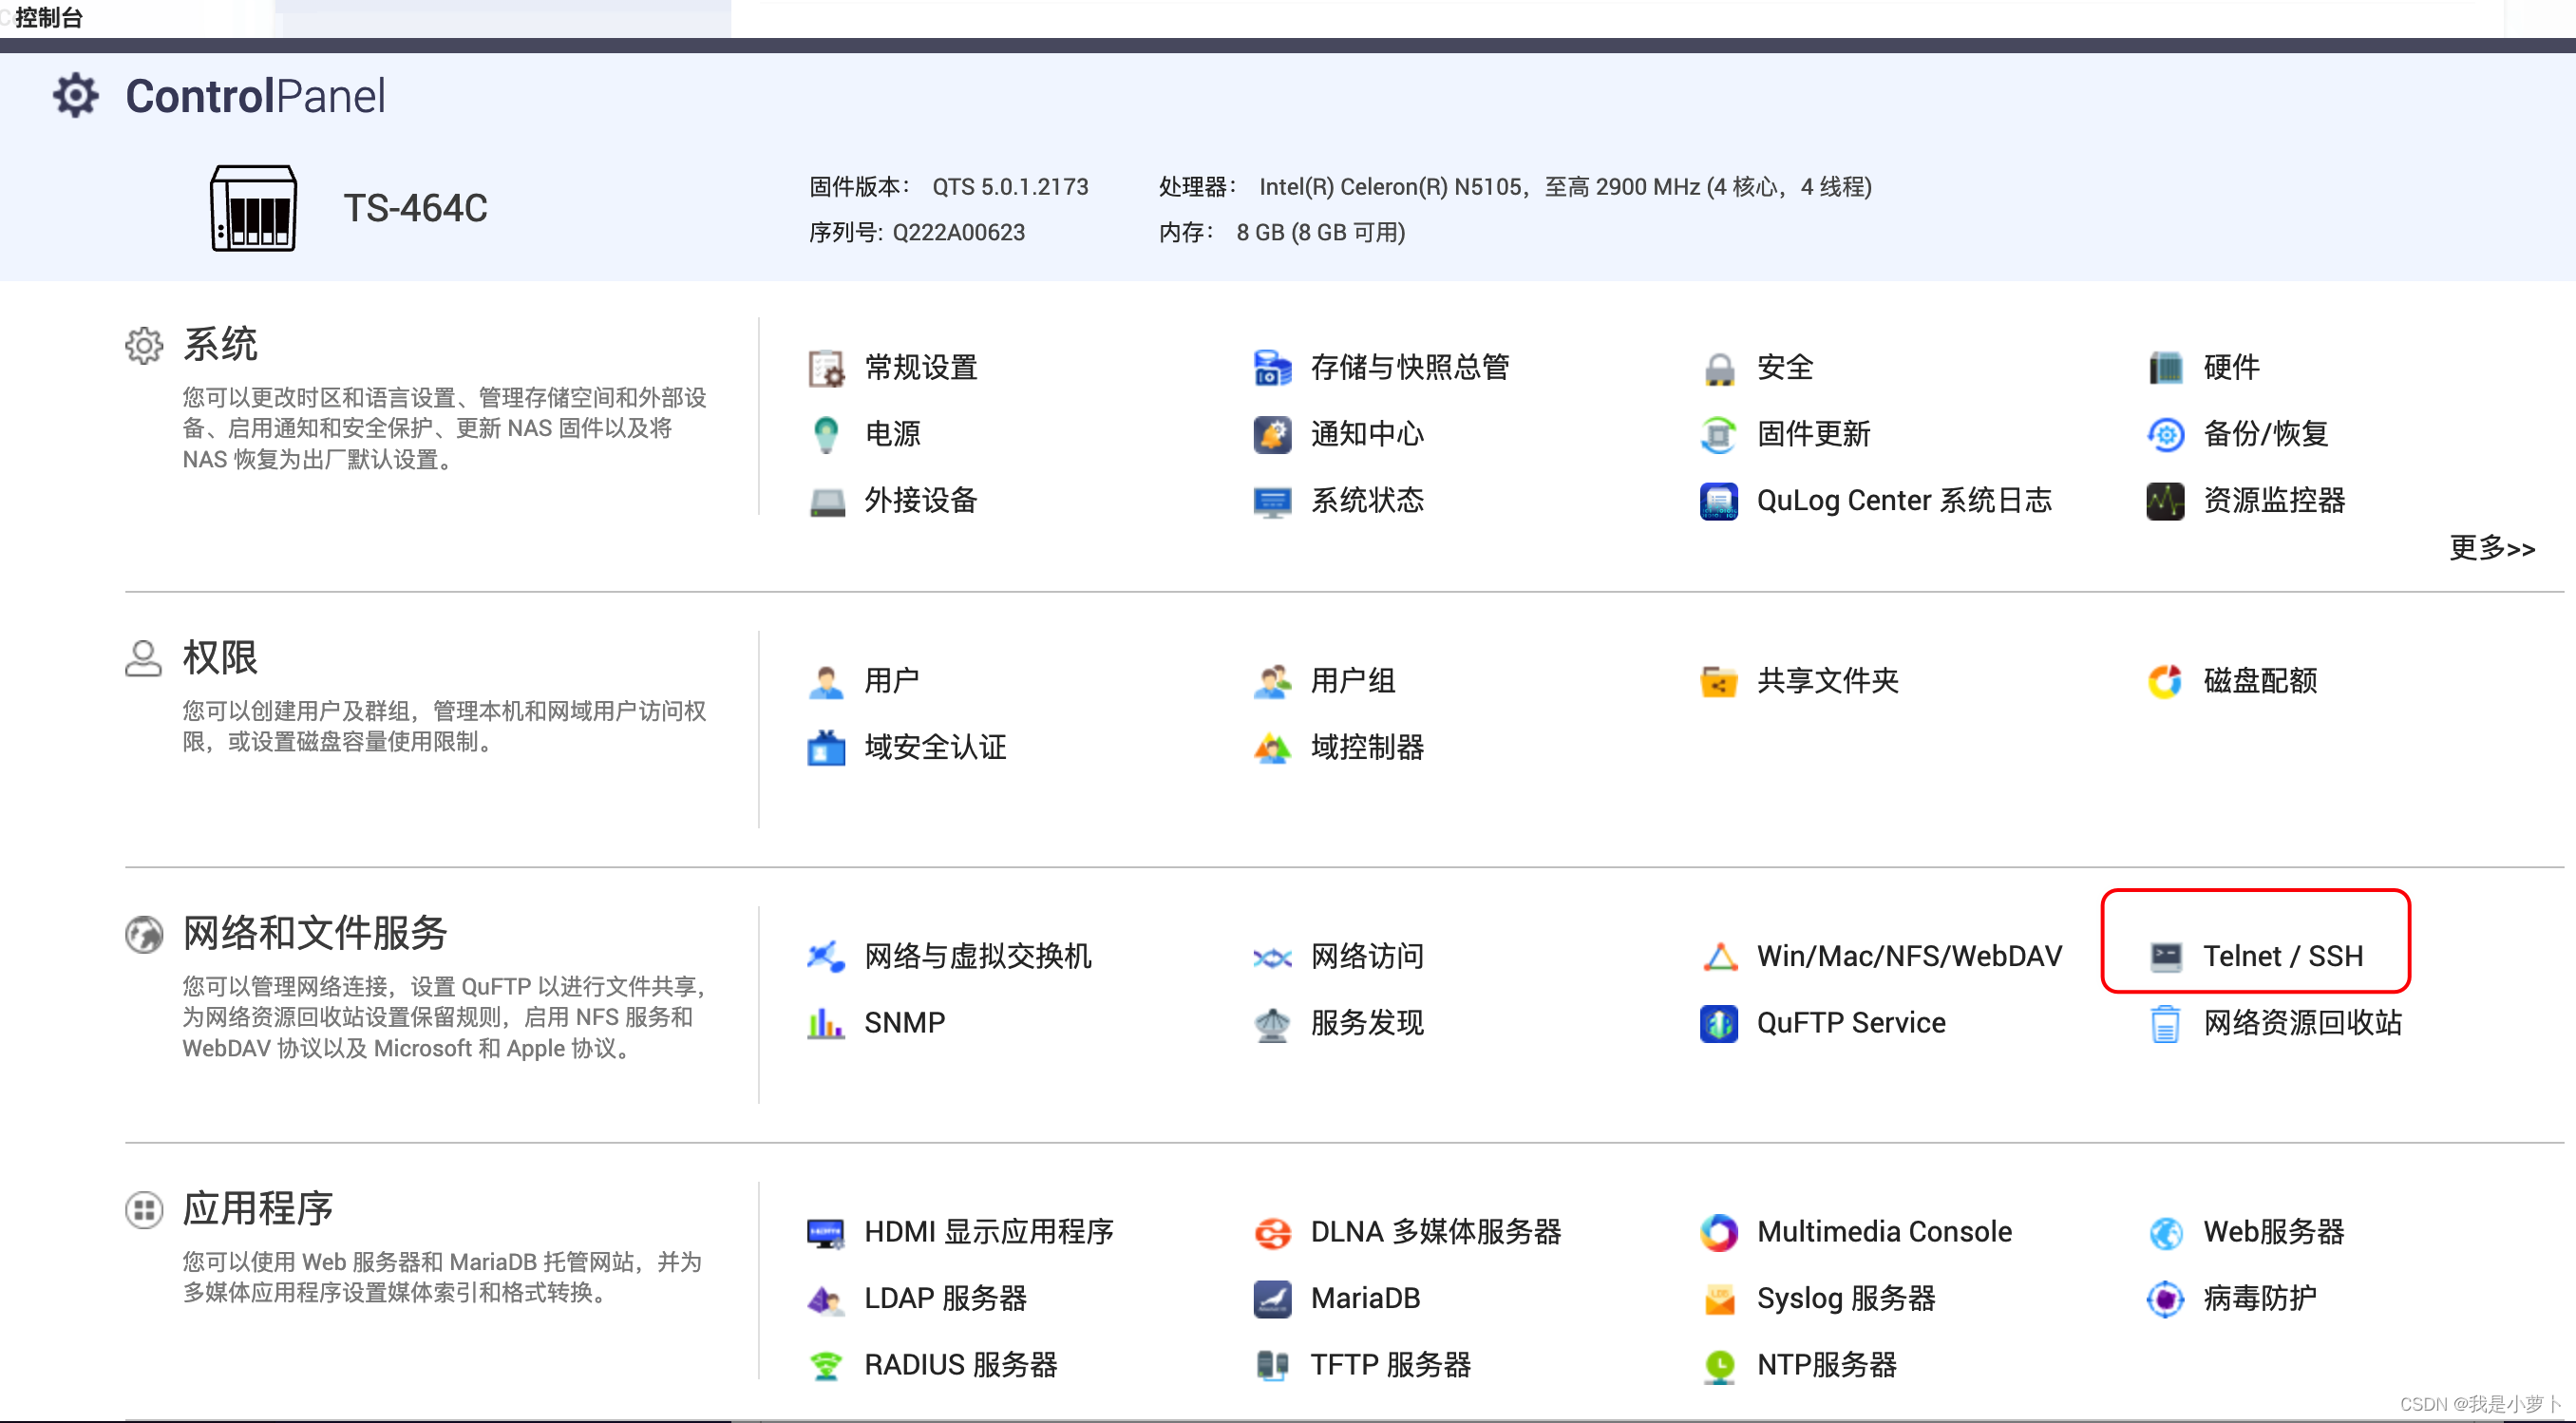Image resolution: width=2576 pixels, height=1423 pixels.
Task: Click the HDMI Display Applications icon
Action: (x=826, y=1232)
